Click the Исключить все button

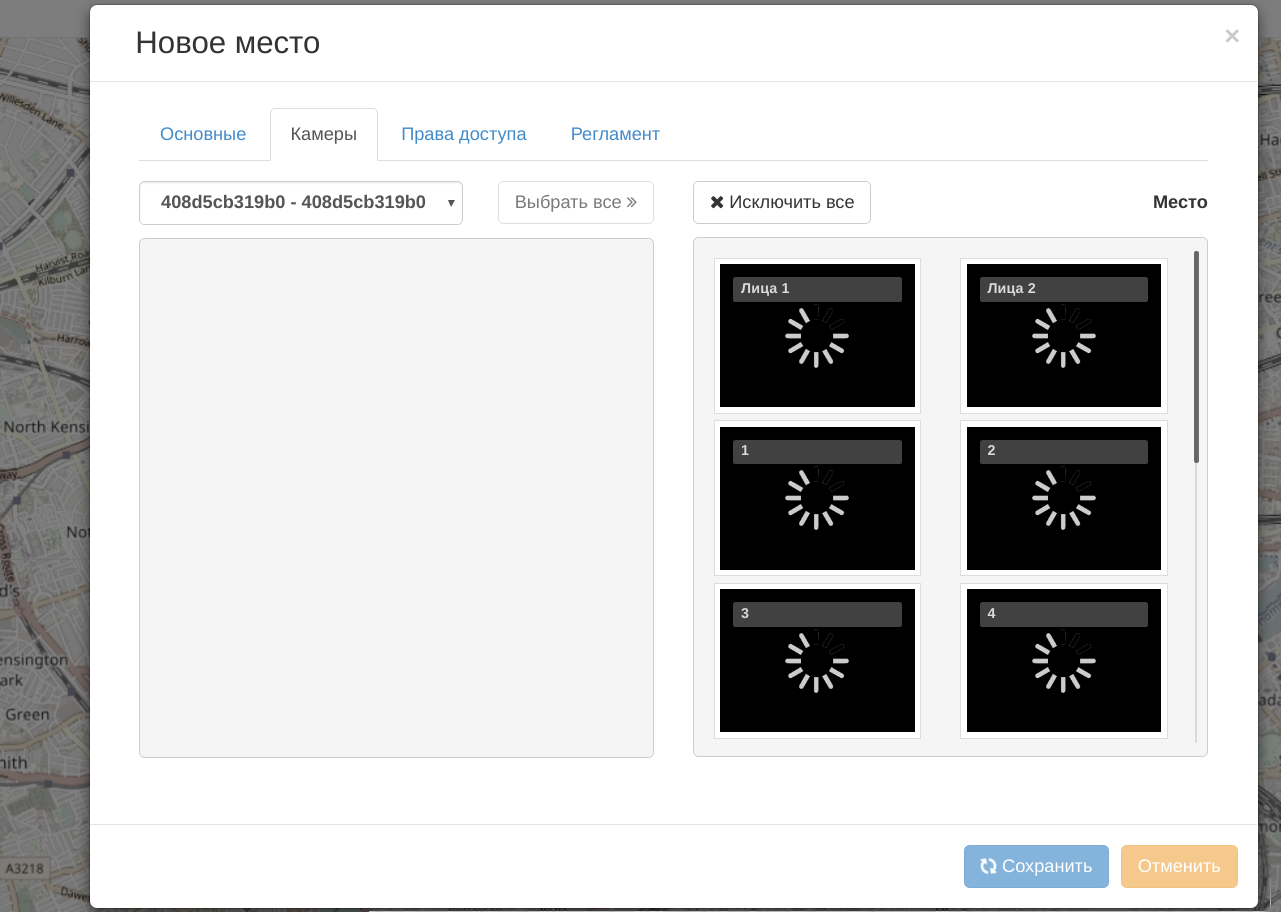[782, 202]
